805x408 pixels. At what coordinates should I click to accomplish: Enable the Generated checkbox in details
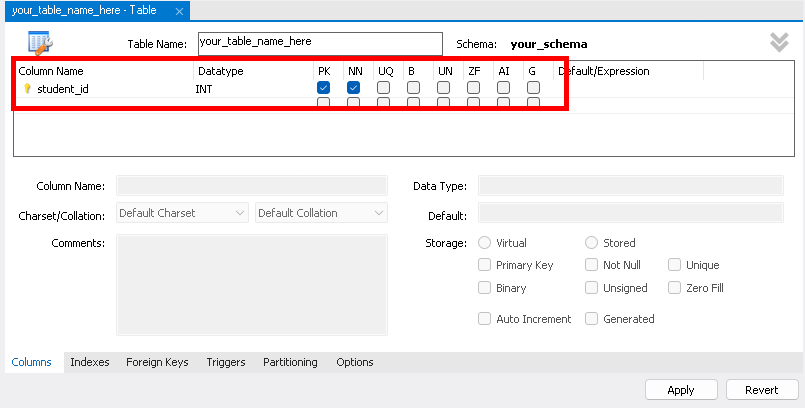(x=591, y=319)
